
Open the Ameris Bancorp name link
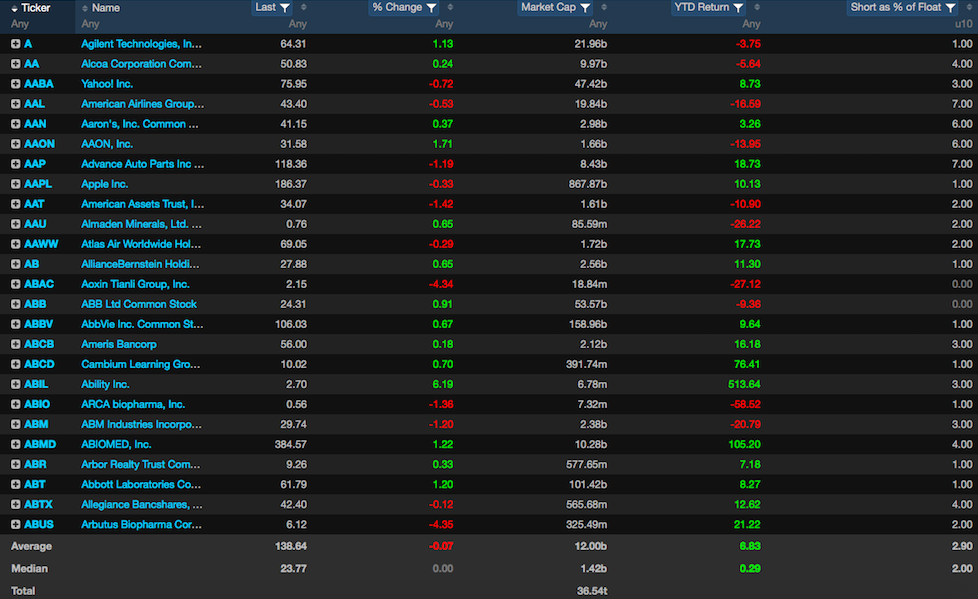119,344
